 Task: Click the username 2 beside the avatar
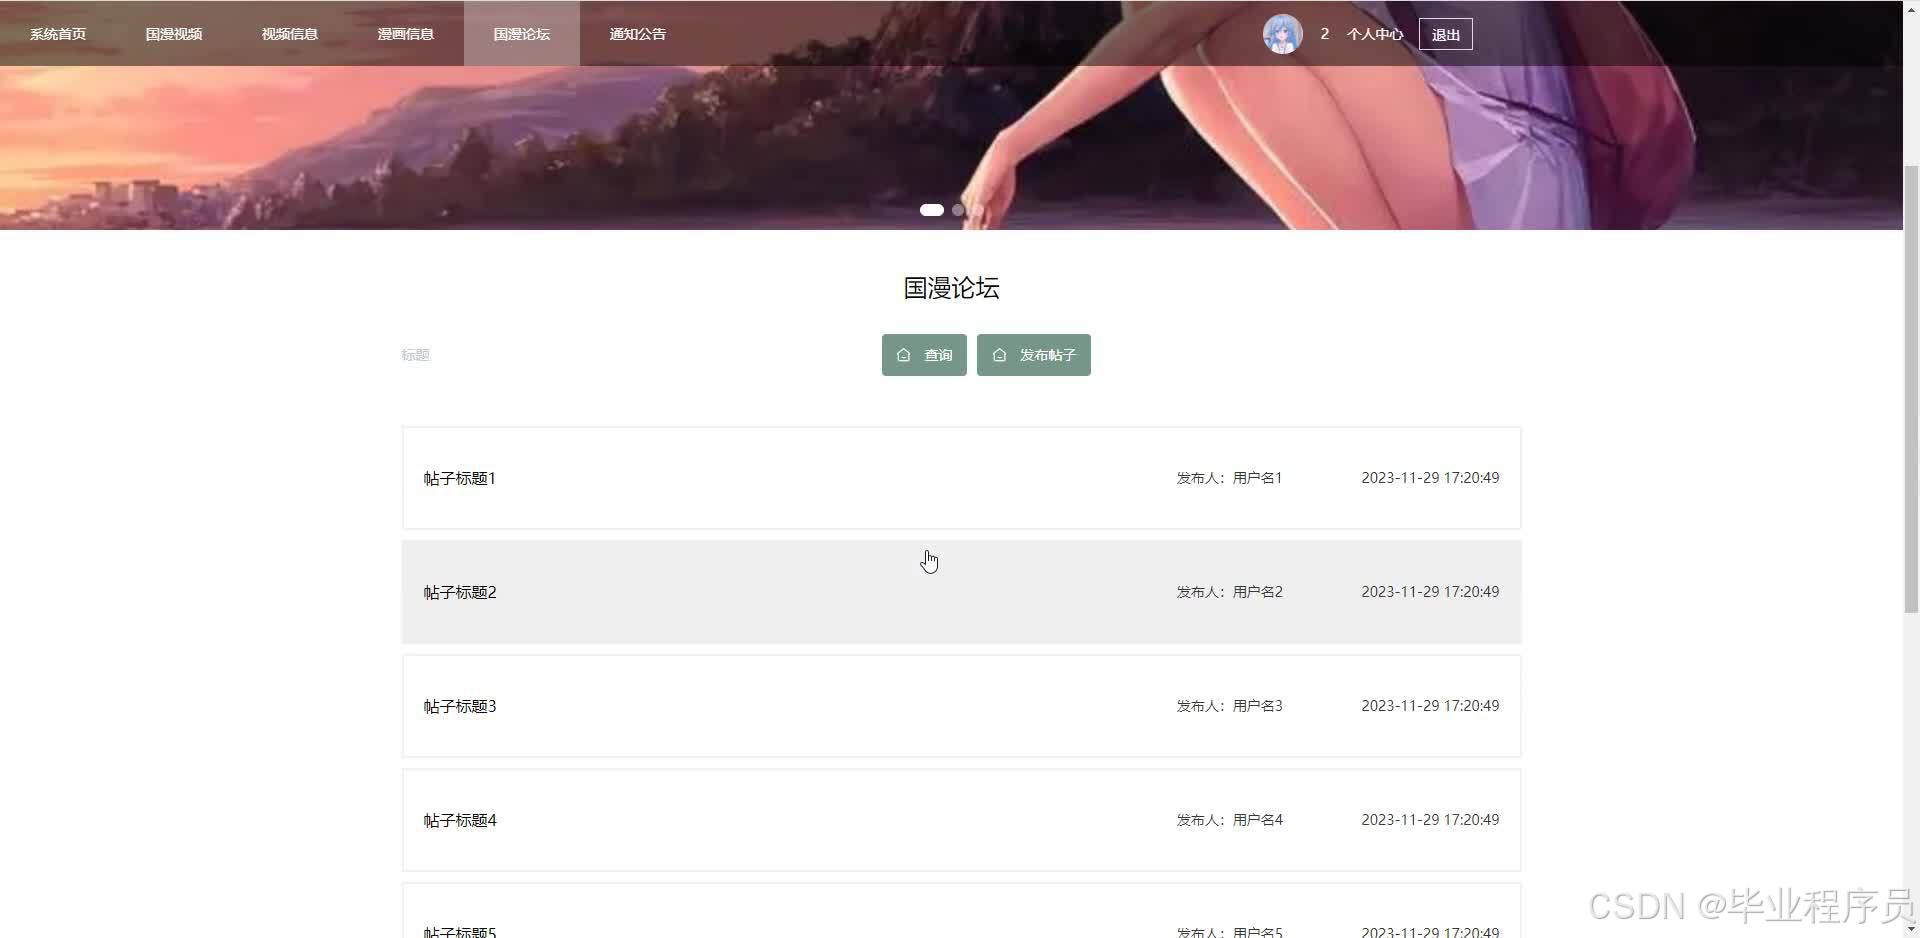1324,34
